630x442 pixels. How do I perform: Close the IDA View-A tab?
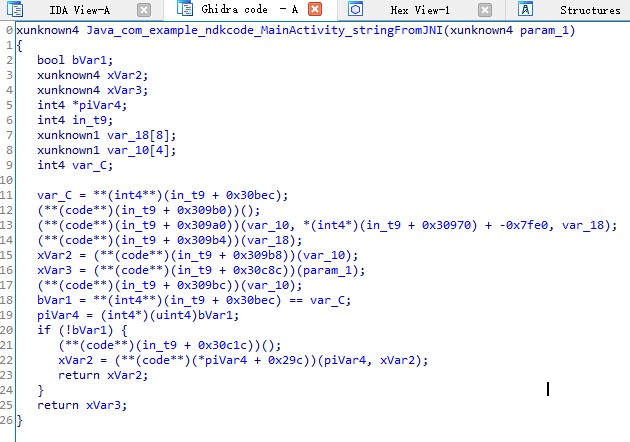(144, 10)
